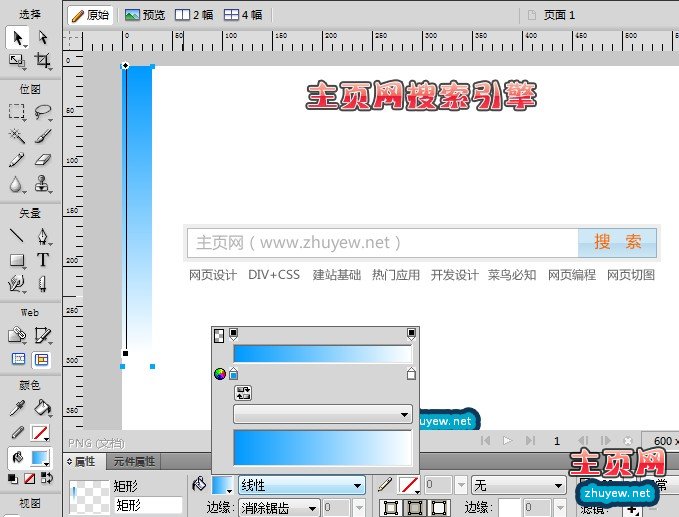Click the reverse gradient button
The image size is (679, 517).
pyautogui.click(x=243, y=393)
